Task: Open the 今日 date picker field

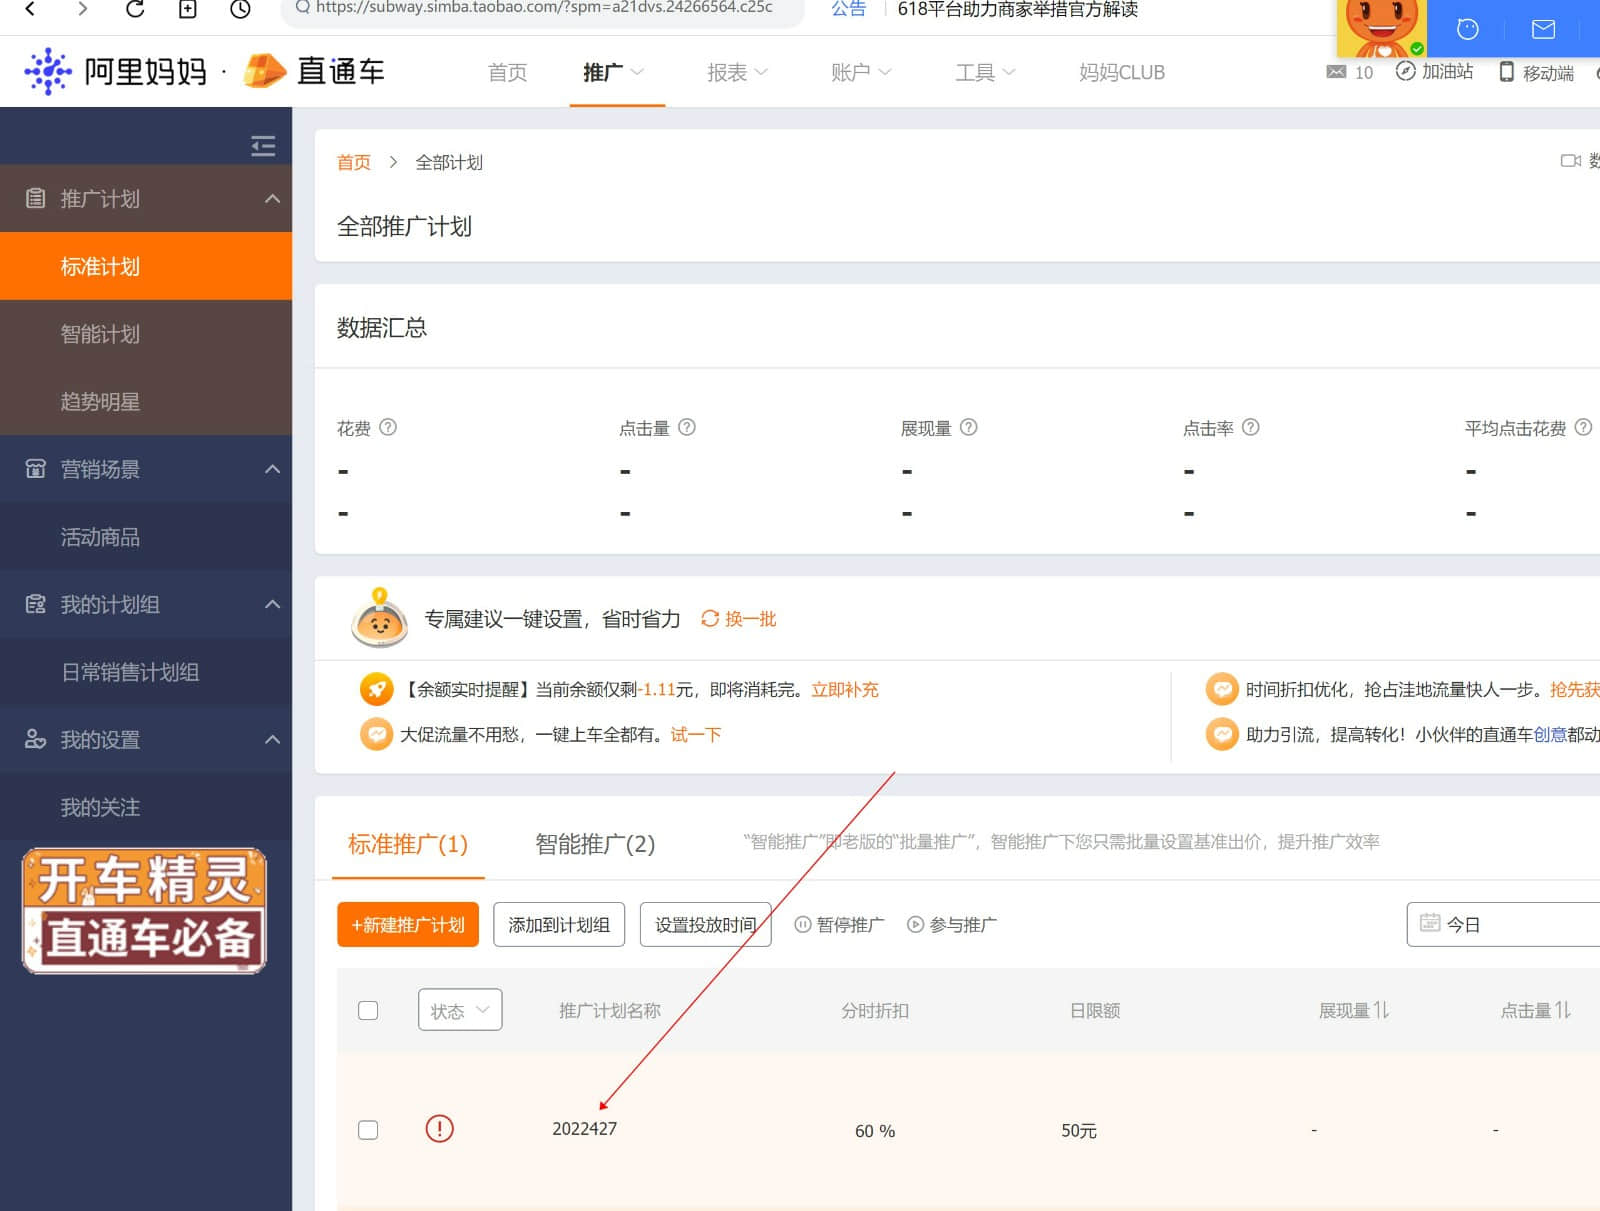Action: point(1502,924)
